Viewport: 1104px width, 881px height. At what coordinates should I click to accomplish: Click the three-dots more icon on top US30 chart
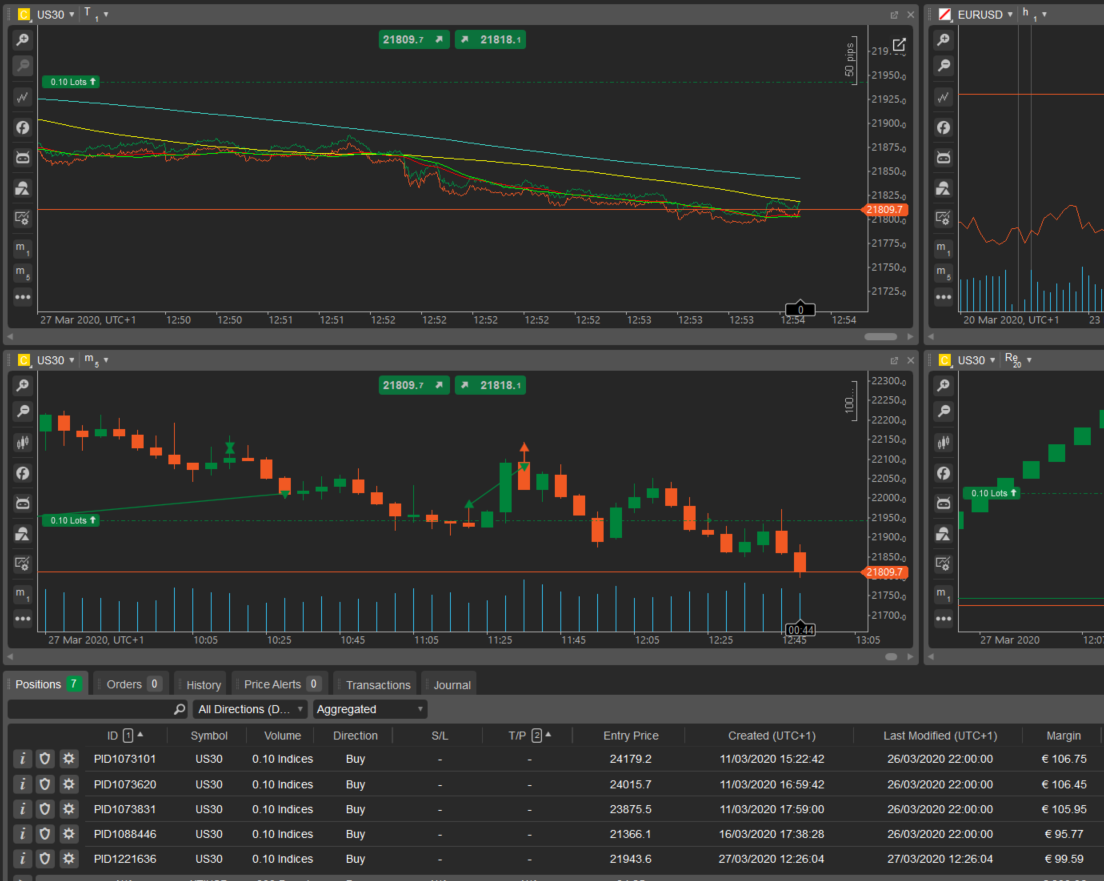pos(23,297)
